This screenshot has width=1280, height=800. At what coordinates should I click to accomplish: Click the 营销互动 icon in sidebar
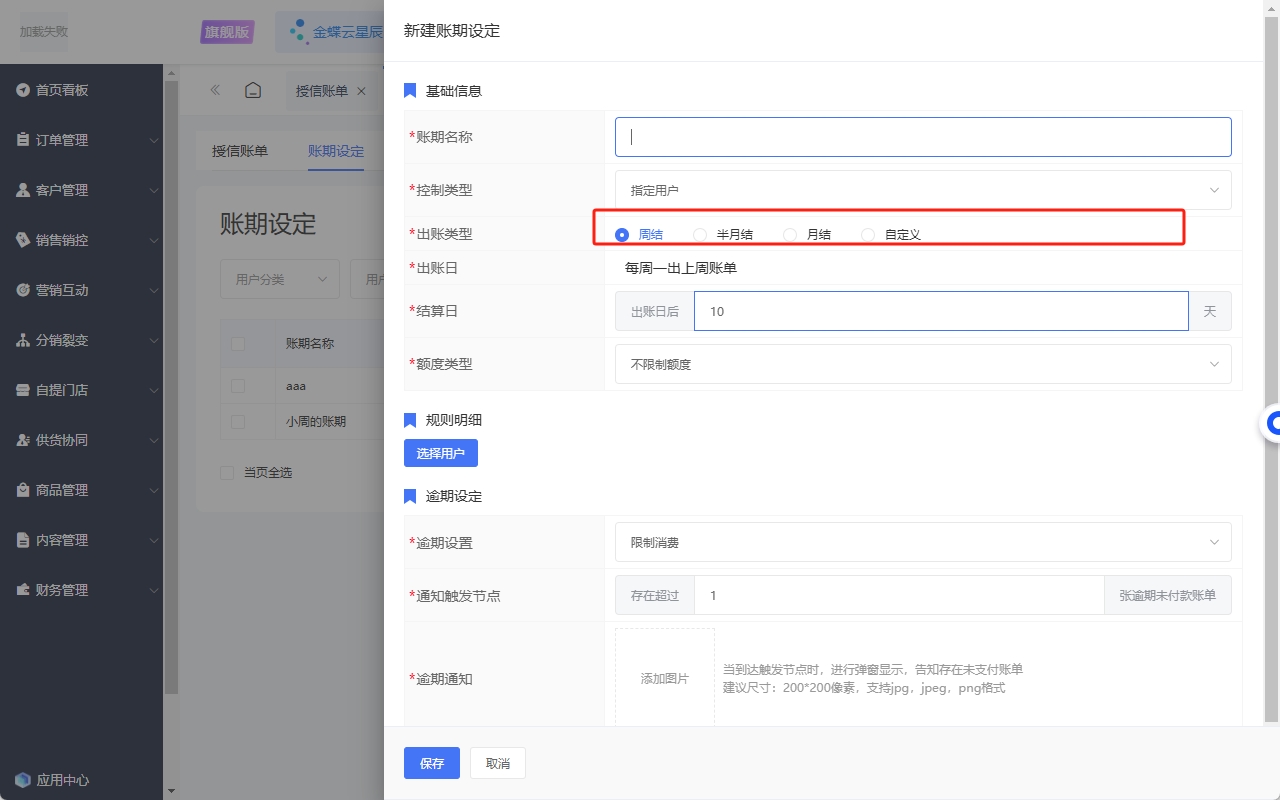pos(23,290)
